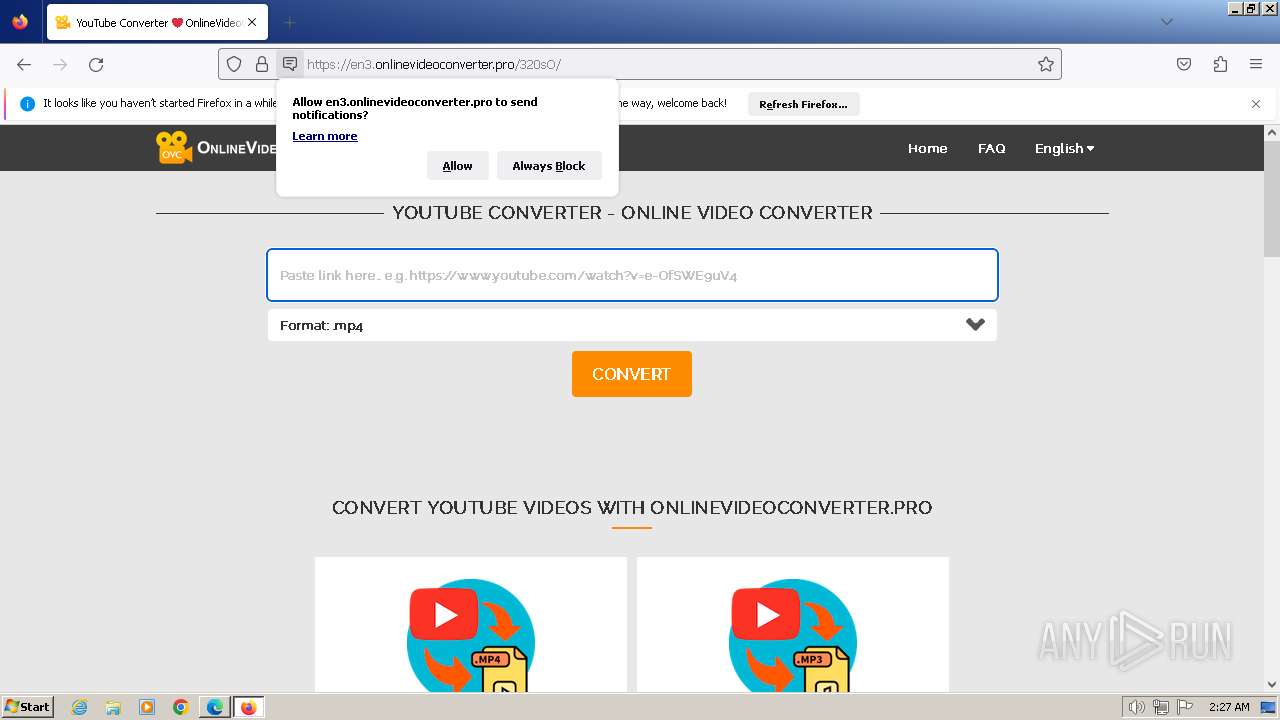Viewport: 1280px width, 720px height.
Task: Open the FAQ page
Action: tap(991, 148)
